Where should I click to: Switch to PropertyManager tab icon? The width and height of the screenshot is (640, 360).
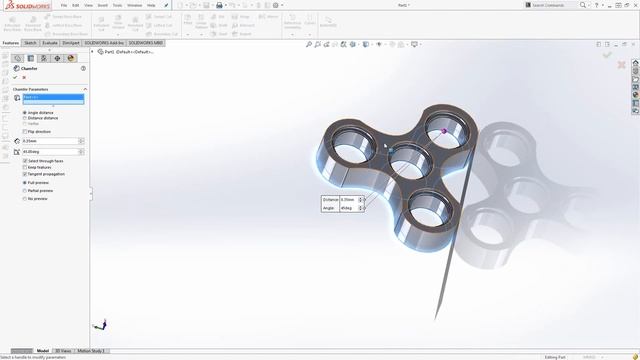pyautogui.click(x=31, y=58)
